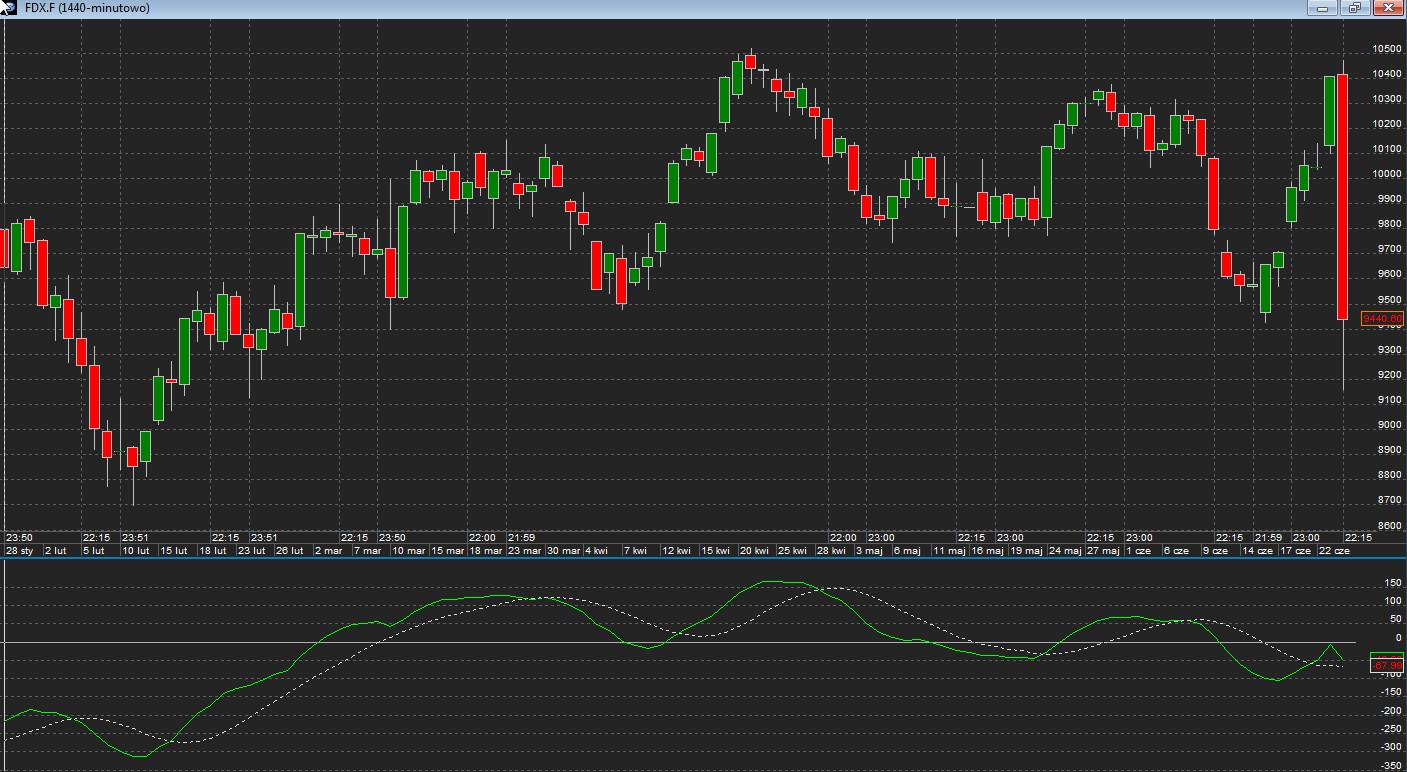The width and height of the screenshot is (1407, 772).
Task: Select the white dashed signal line at its lowest trough
Action: point(190,742)
